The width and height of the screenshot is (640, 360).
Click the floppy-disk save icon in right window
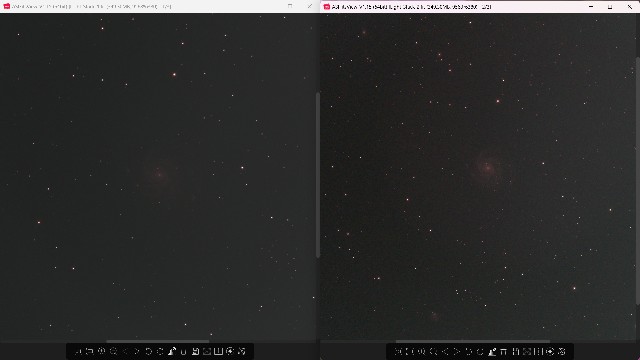coord(516,351)
